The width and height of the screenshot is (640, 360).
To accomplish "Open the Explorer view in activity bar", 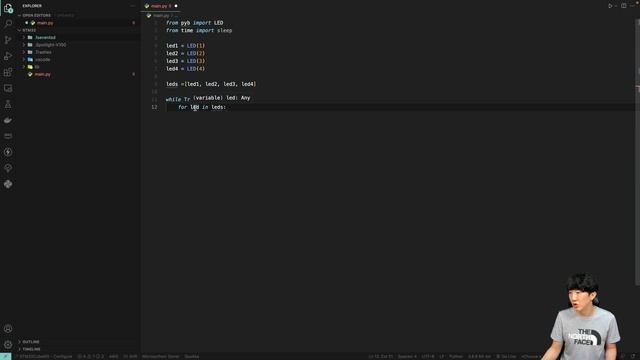I will 8,8.
